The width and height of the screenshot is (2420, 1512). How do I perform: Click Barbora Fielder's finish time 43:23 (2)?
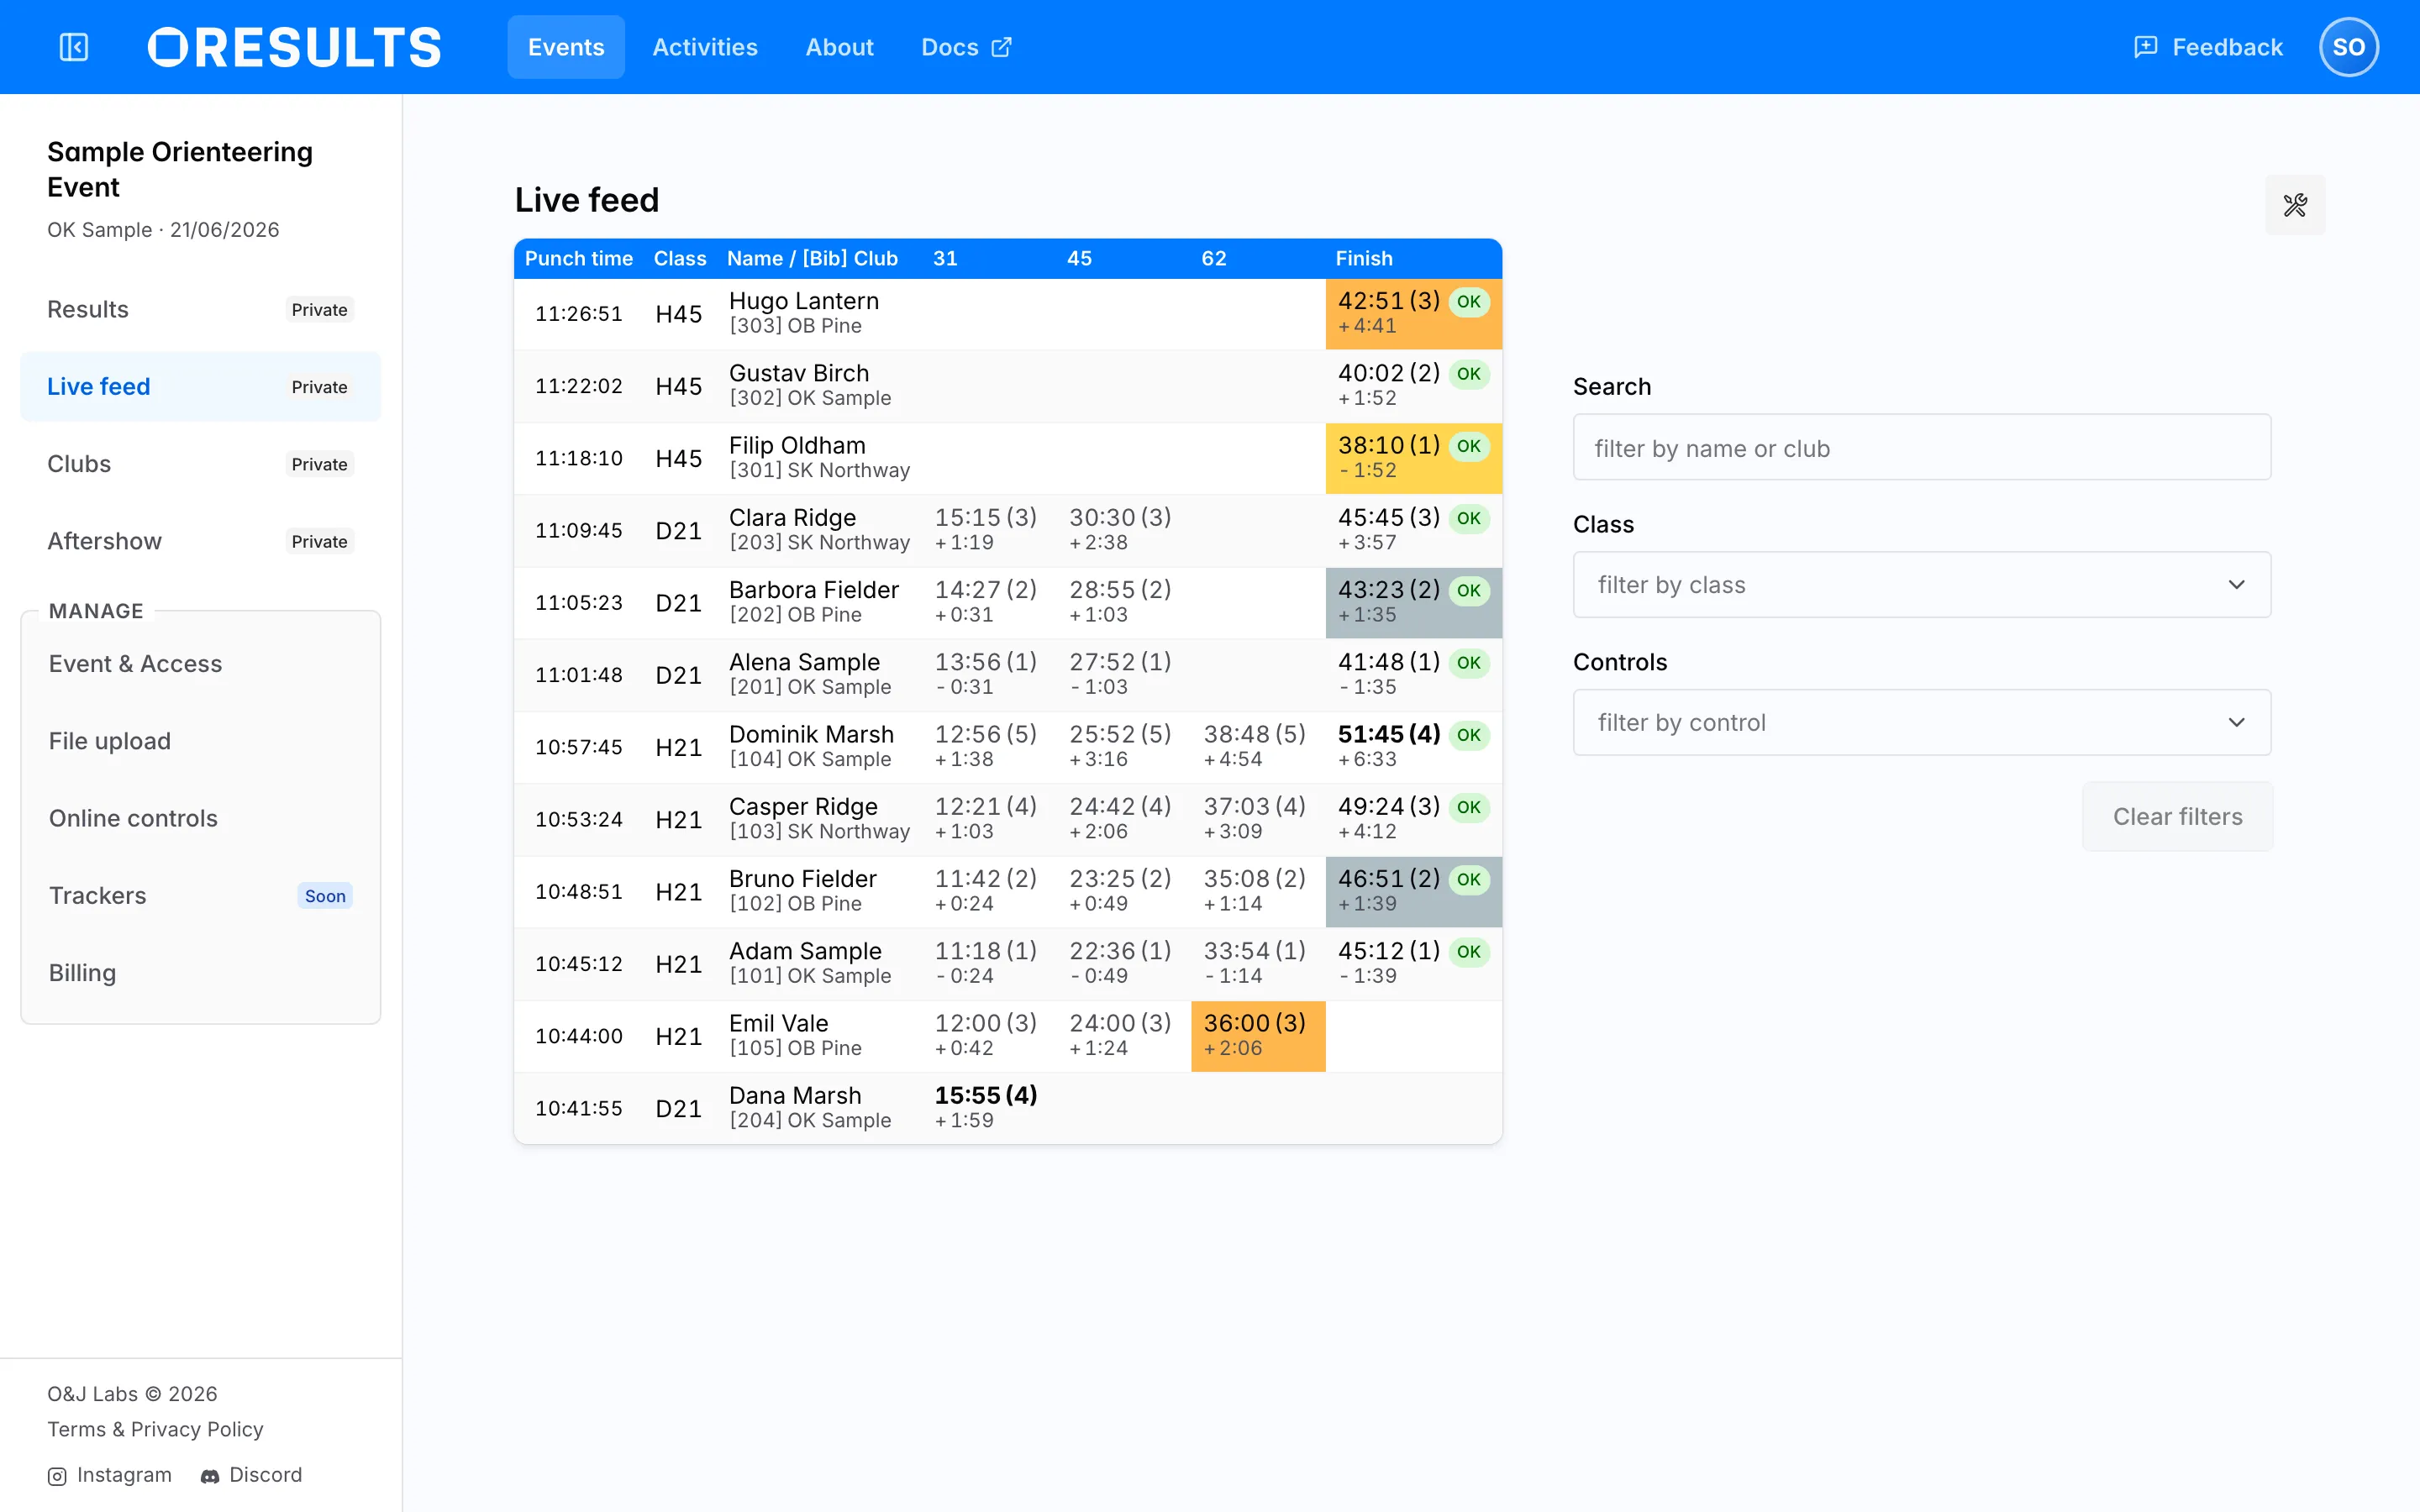[1389, 590]
